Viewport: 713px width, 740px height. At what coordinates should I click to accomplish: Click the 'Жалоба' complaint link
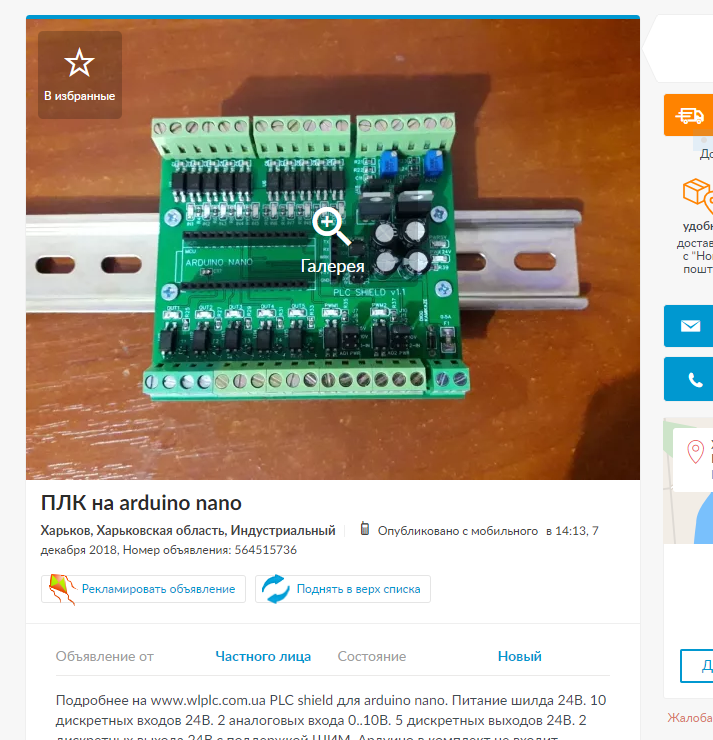click(x=690, y=718)
